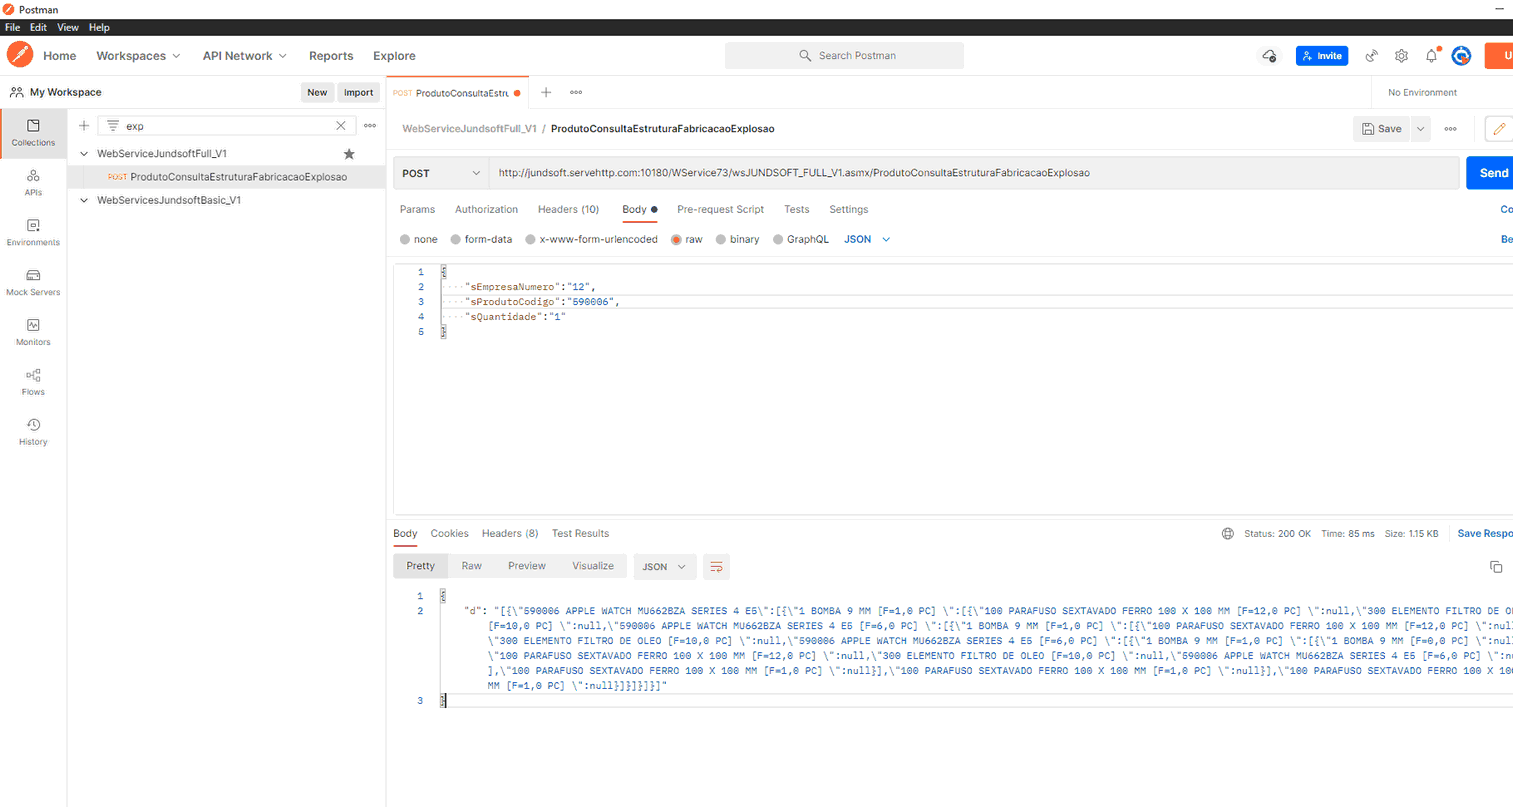Open the Environments sidebar panel
Image resolution: width=1513 pixels, height=807 pixels.
click(33, 232)
